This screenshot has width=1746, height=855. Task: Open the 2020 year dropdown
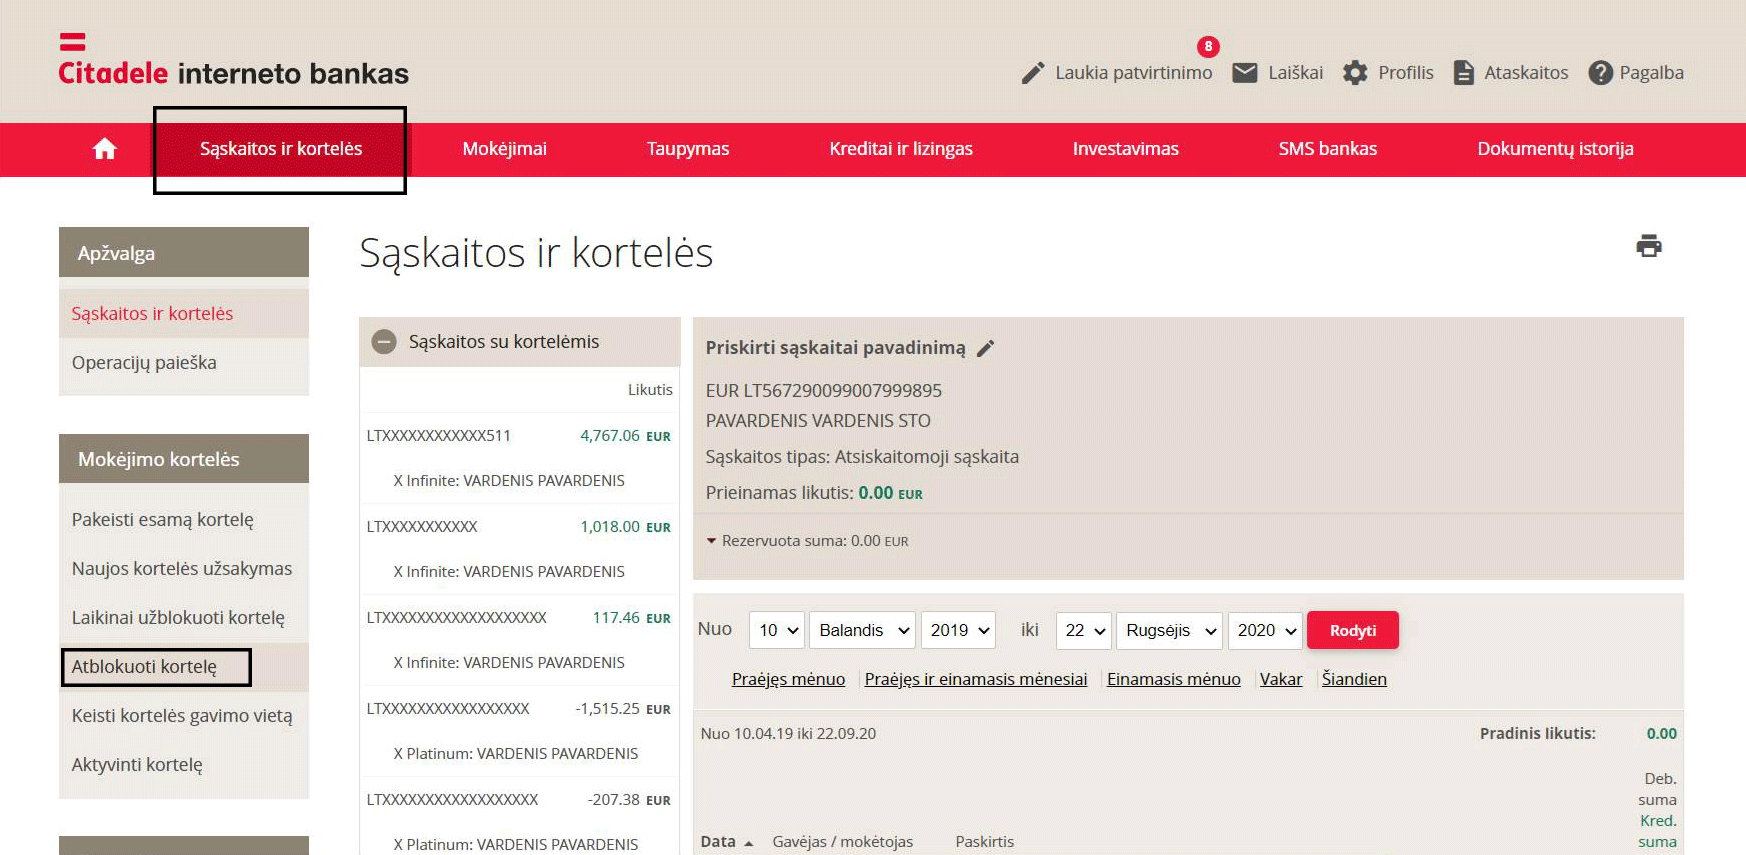click(x=1265, y=630)
